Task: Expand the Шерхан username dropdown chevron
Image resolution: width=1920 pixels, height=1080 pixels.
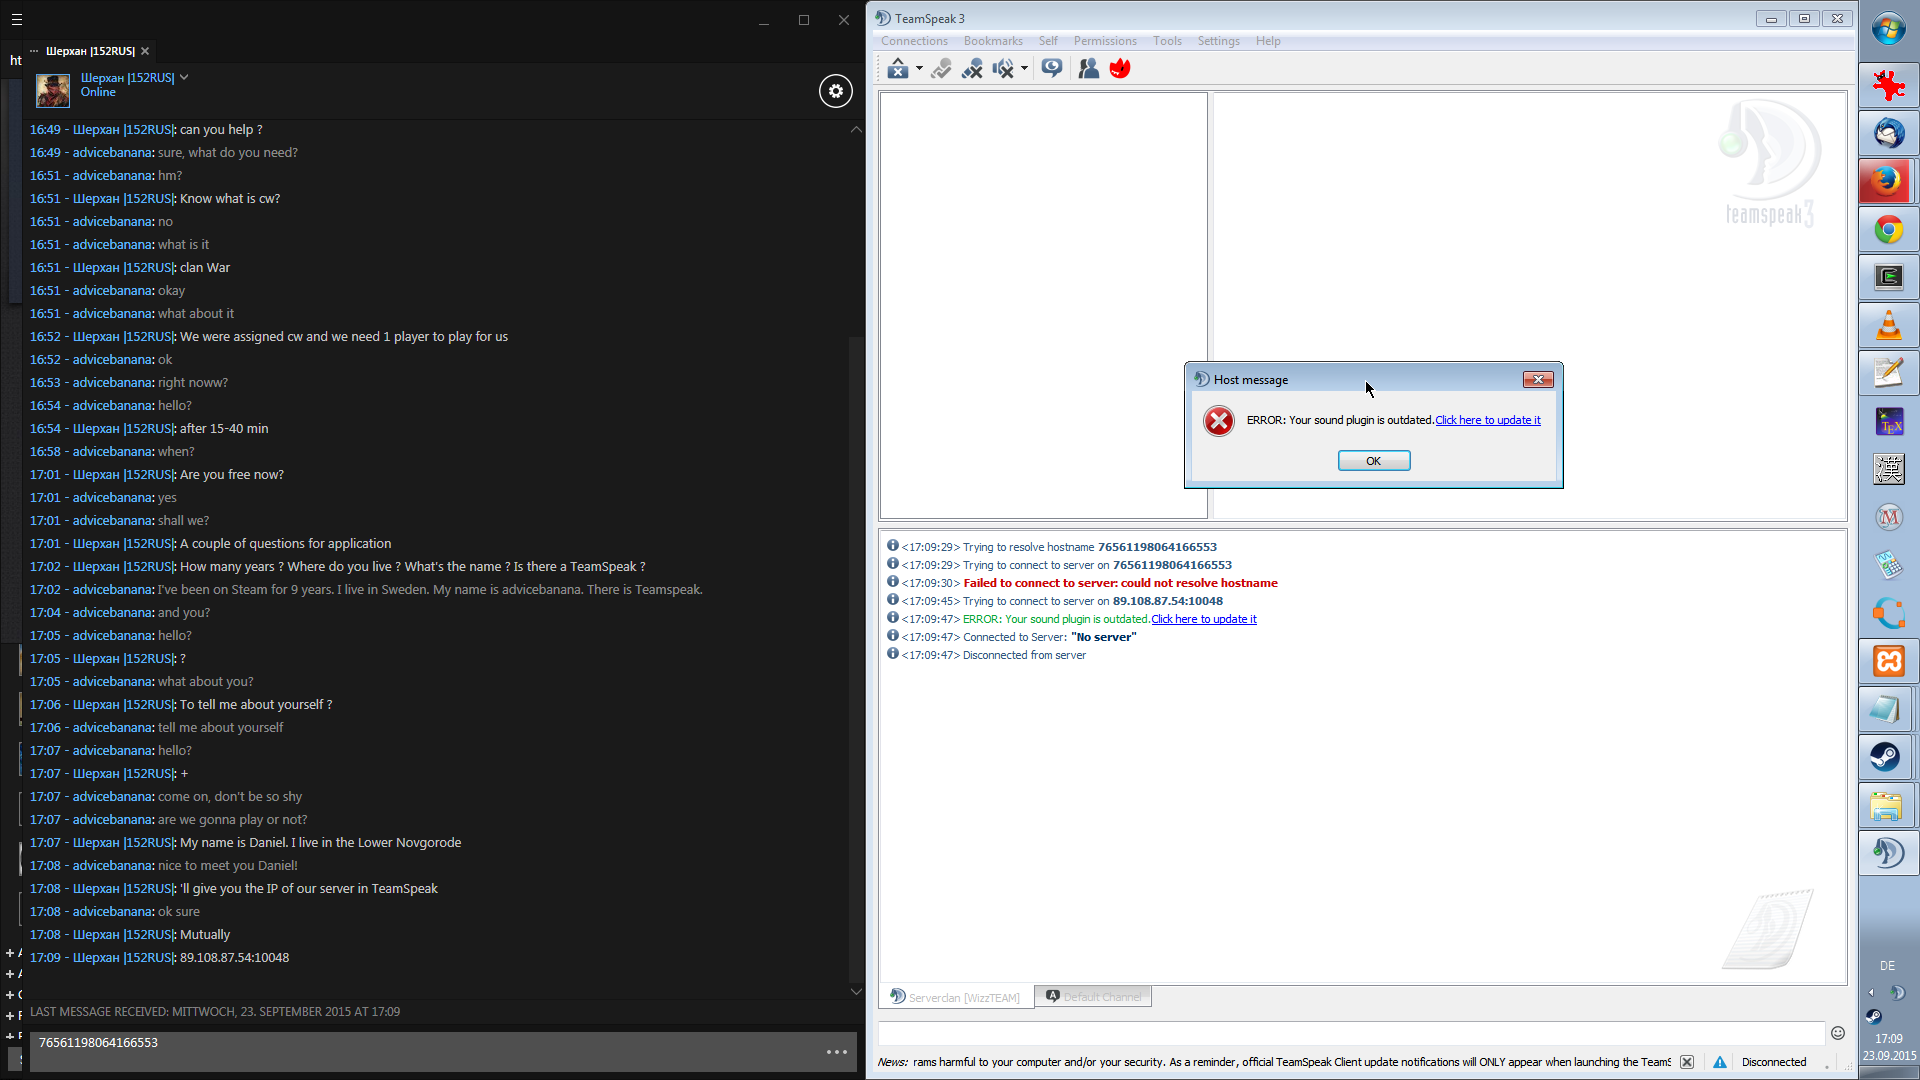Action: (x=184, y=77)
